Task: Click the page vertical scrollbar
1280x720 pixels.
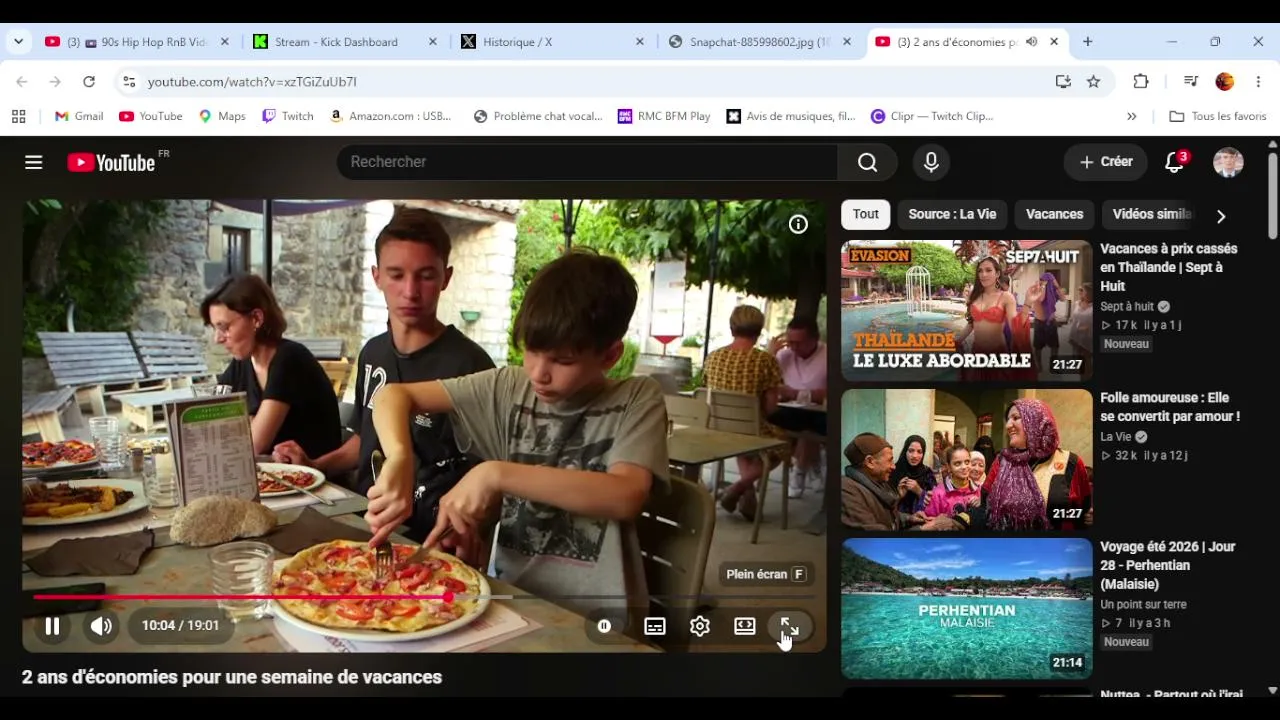Action: click(x=1272, y=196)
